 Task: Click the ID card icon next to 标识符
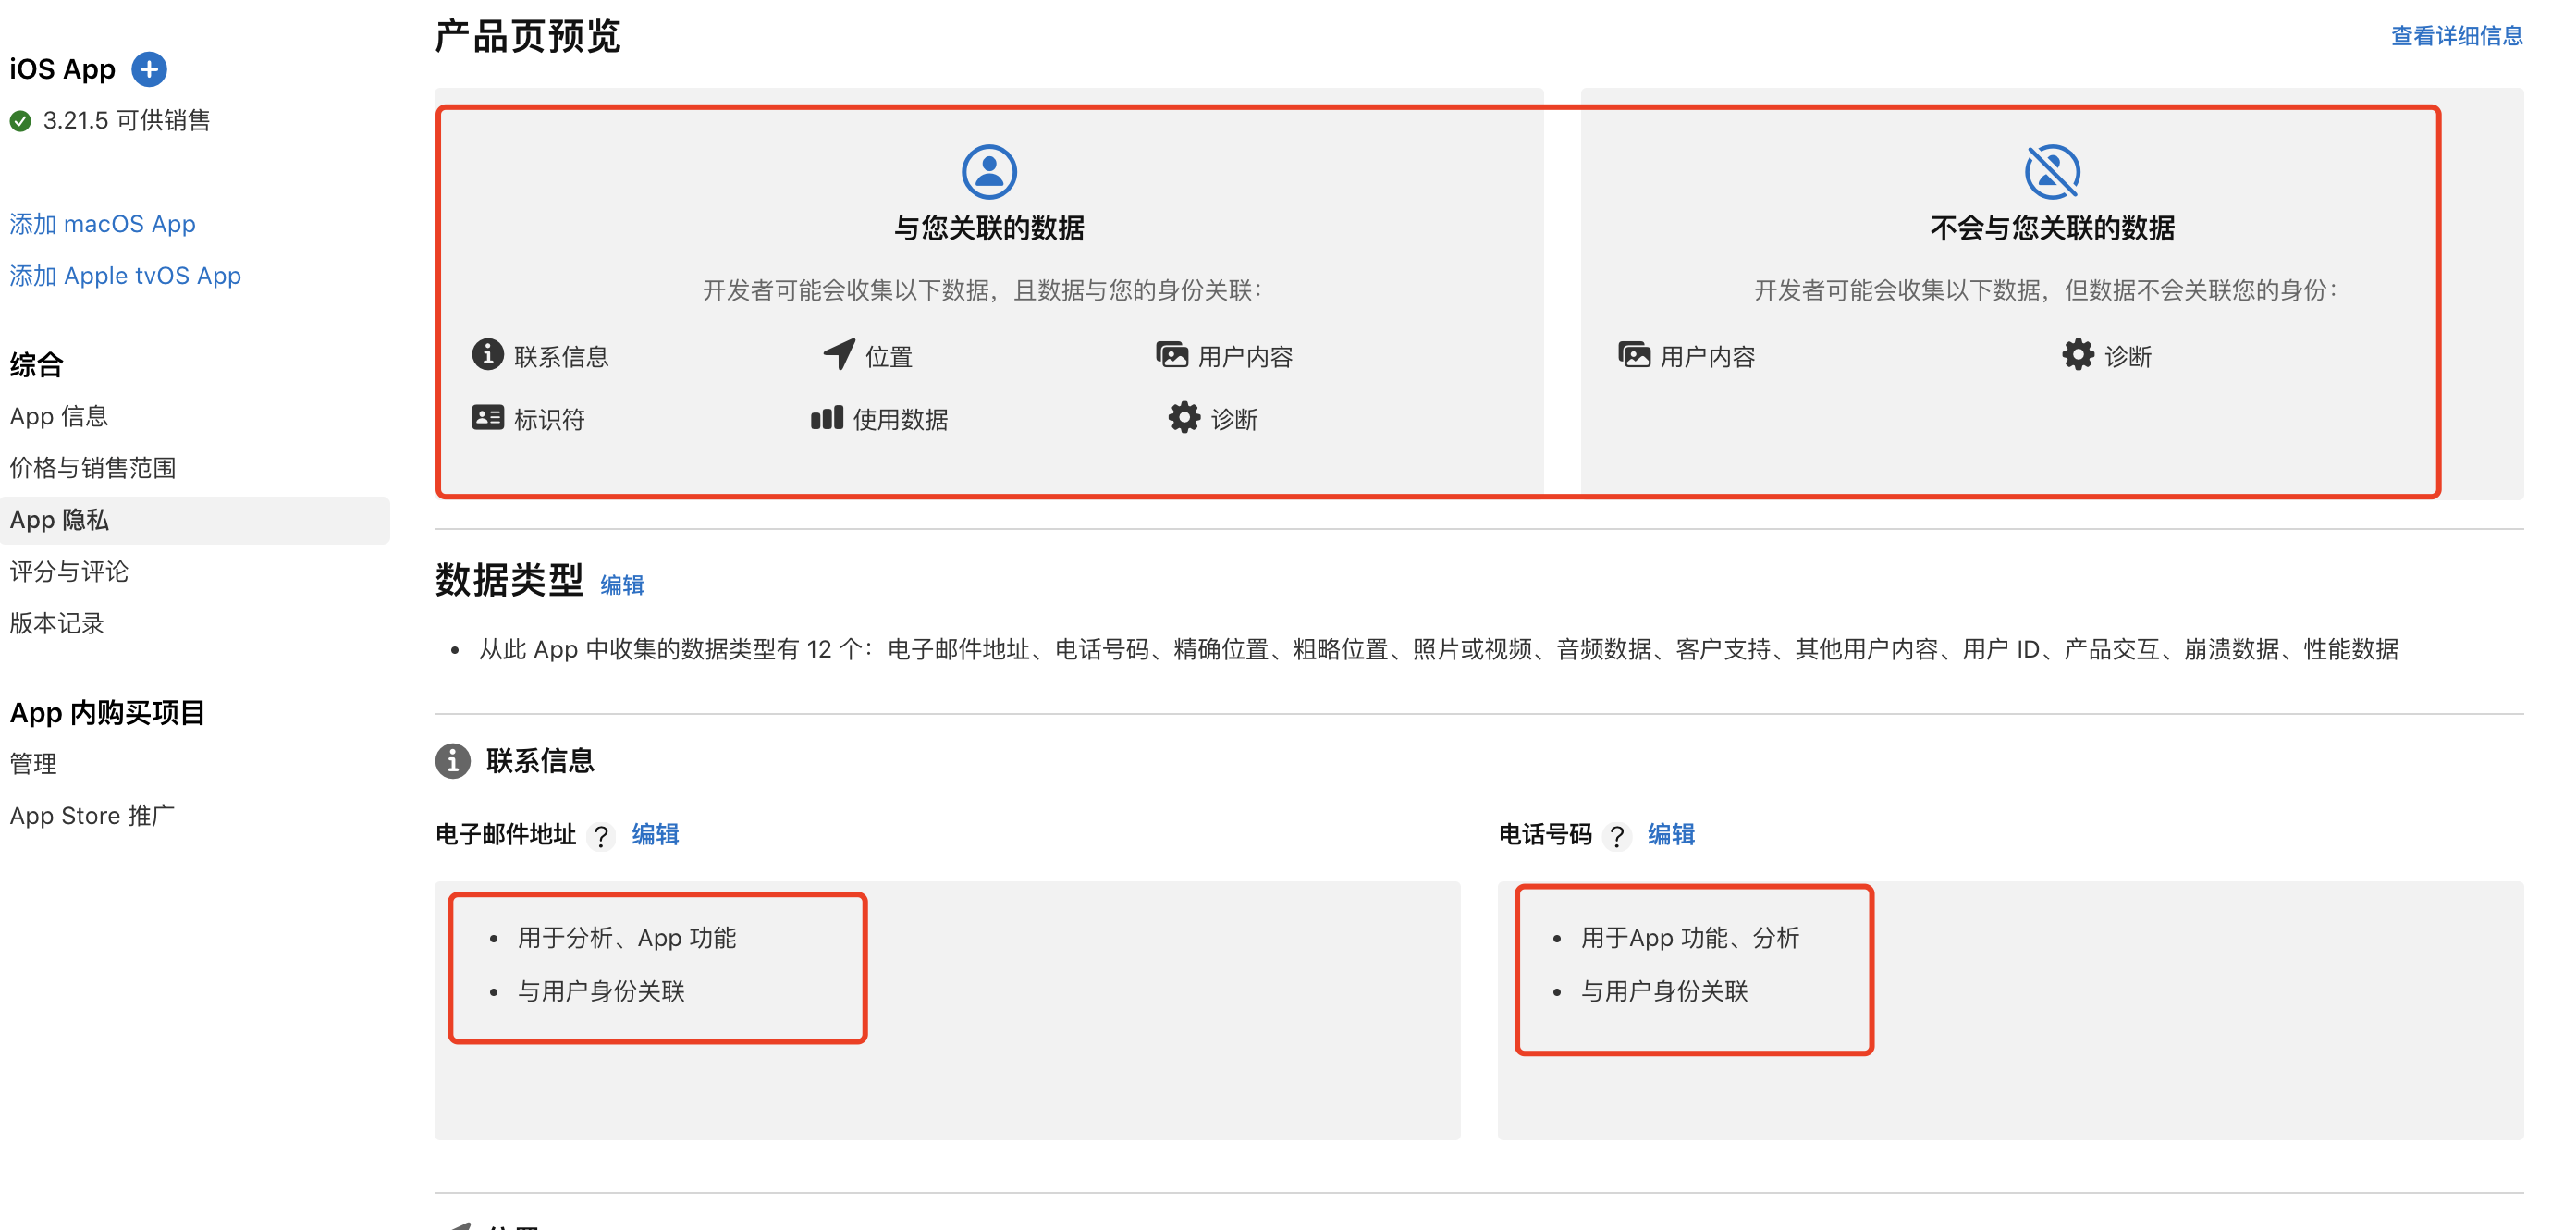pos(487,417)
